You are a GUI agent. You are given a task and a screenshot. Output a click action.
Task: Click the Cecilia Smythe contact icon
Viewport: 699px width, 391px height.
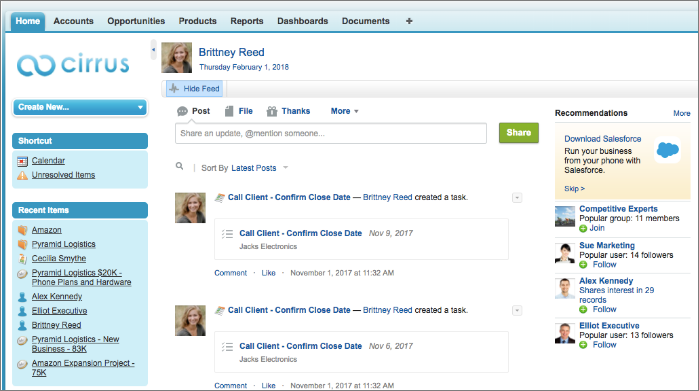point(22,259)
